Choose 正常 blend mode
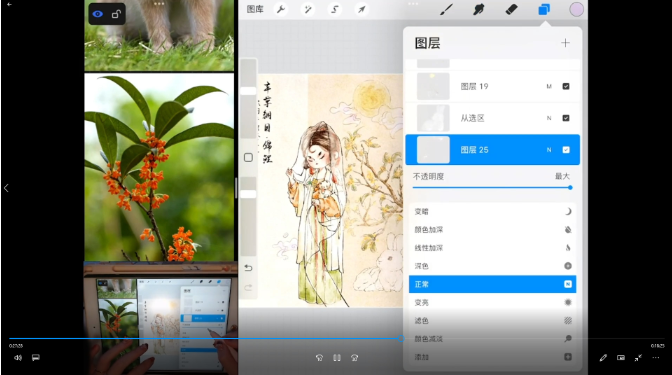 coord(492,284)
